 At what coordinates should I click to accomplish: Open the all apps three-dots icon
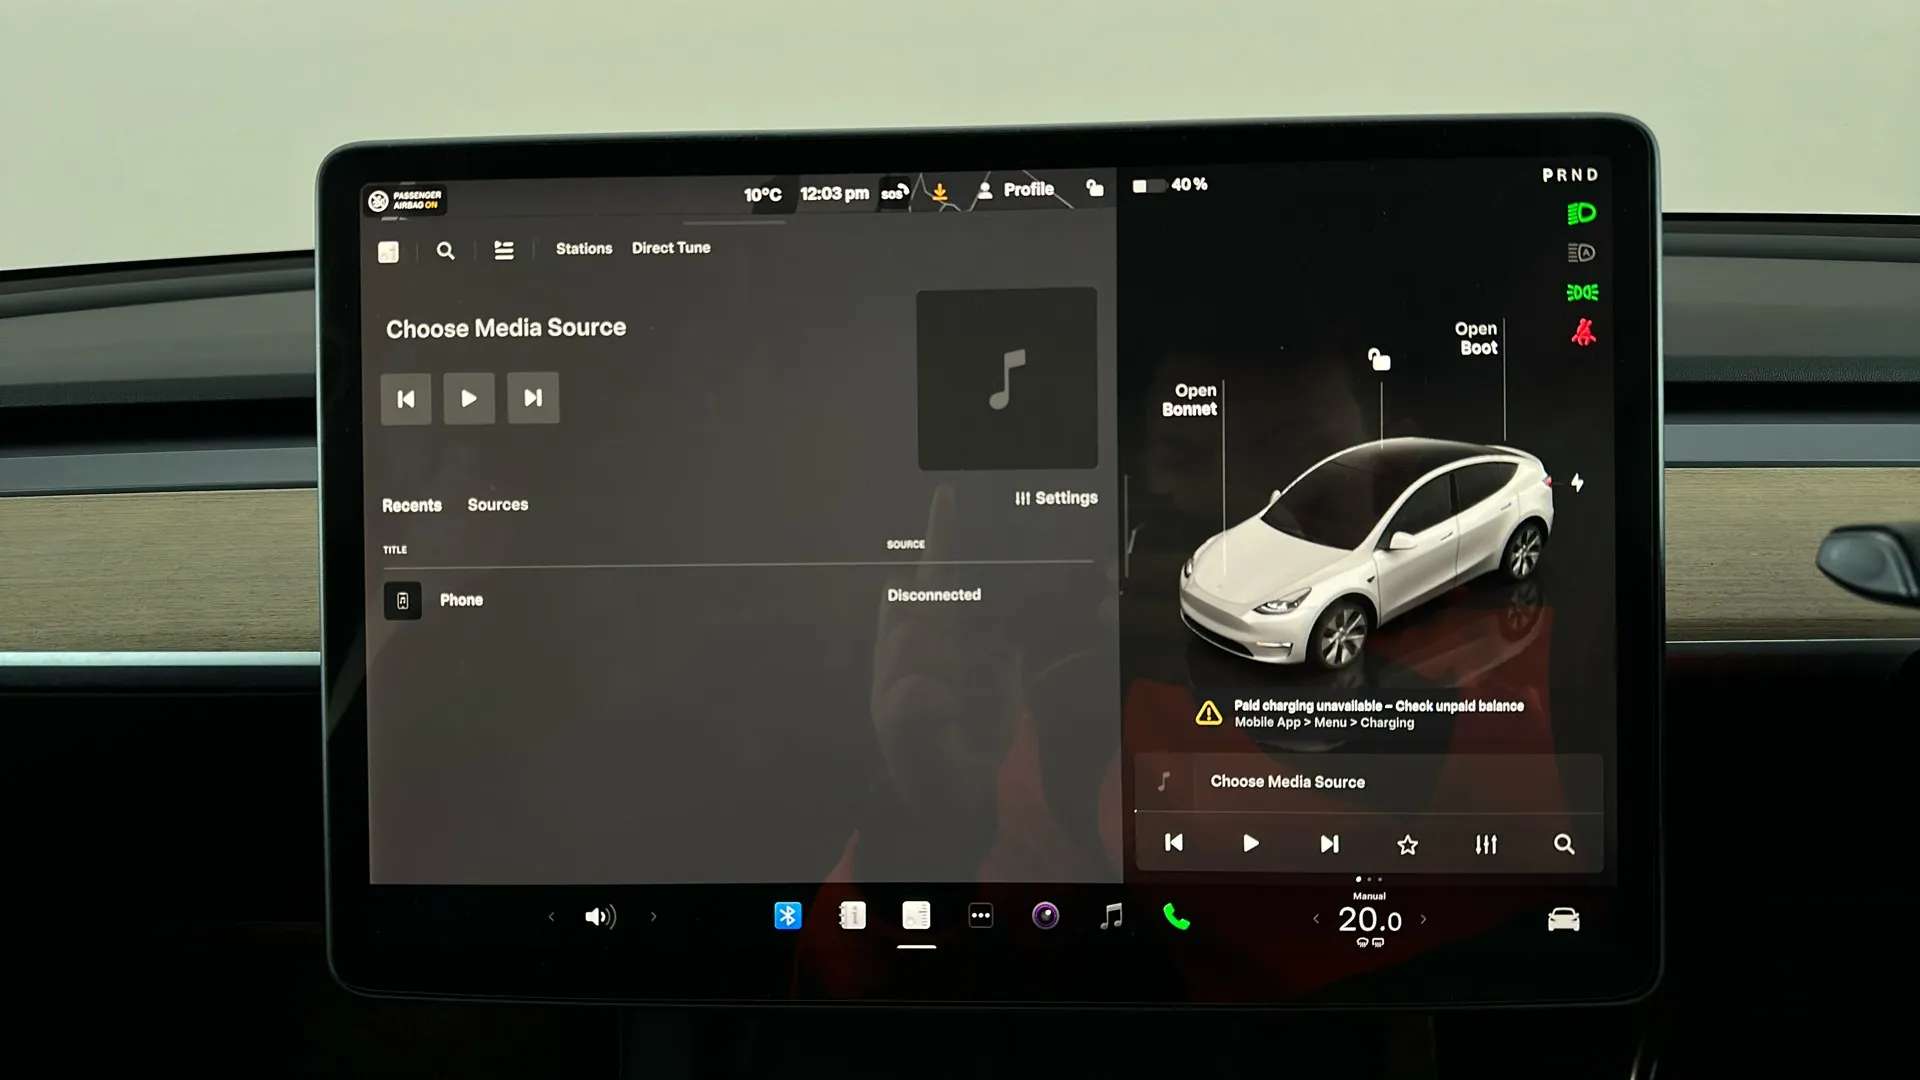(981, 915)
